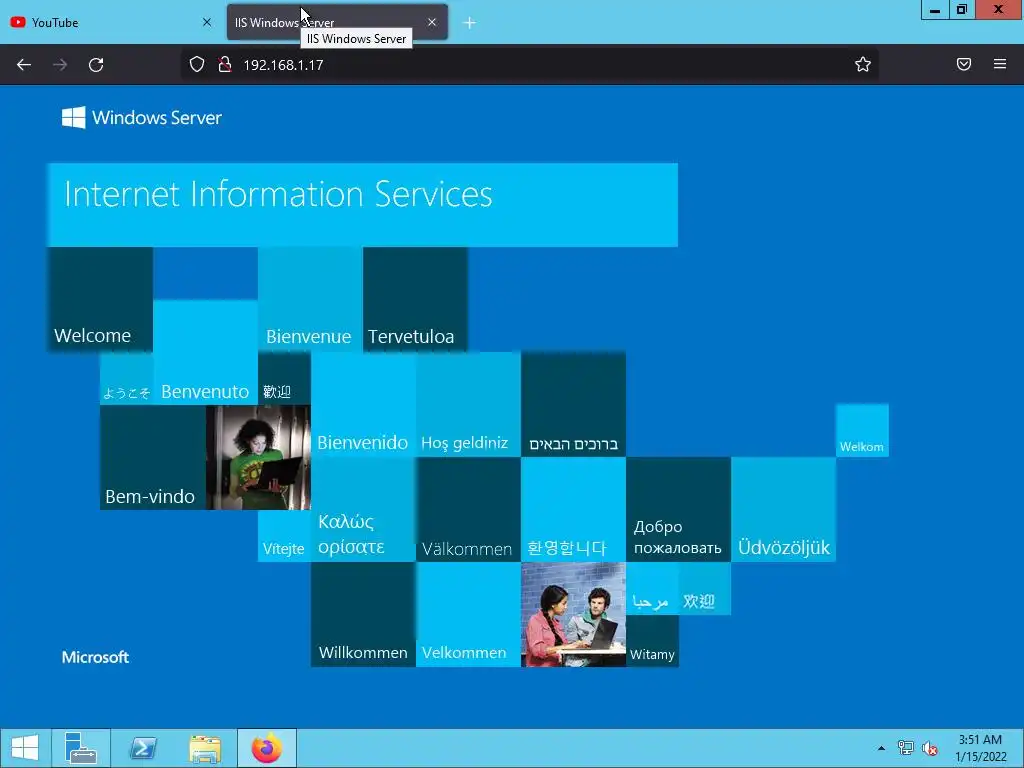This screenshot has width=1024, height=768.
Task: Click the Tervetuloa tile
Action: (x=415, y=300)
